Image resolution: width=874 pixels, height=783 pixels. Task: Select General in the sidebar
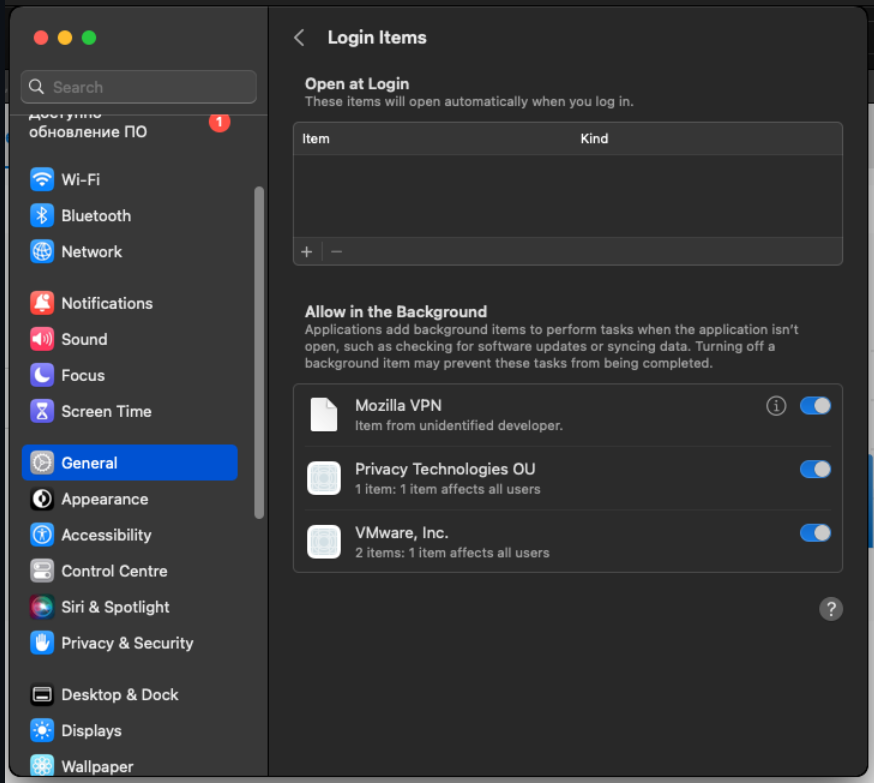[x=130, y=463]
